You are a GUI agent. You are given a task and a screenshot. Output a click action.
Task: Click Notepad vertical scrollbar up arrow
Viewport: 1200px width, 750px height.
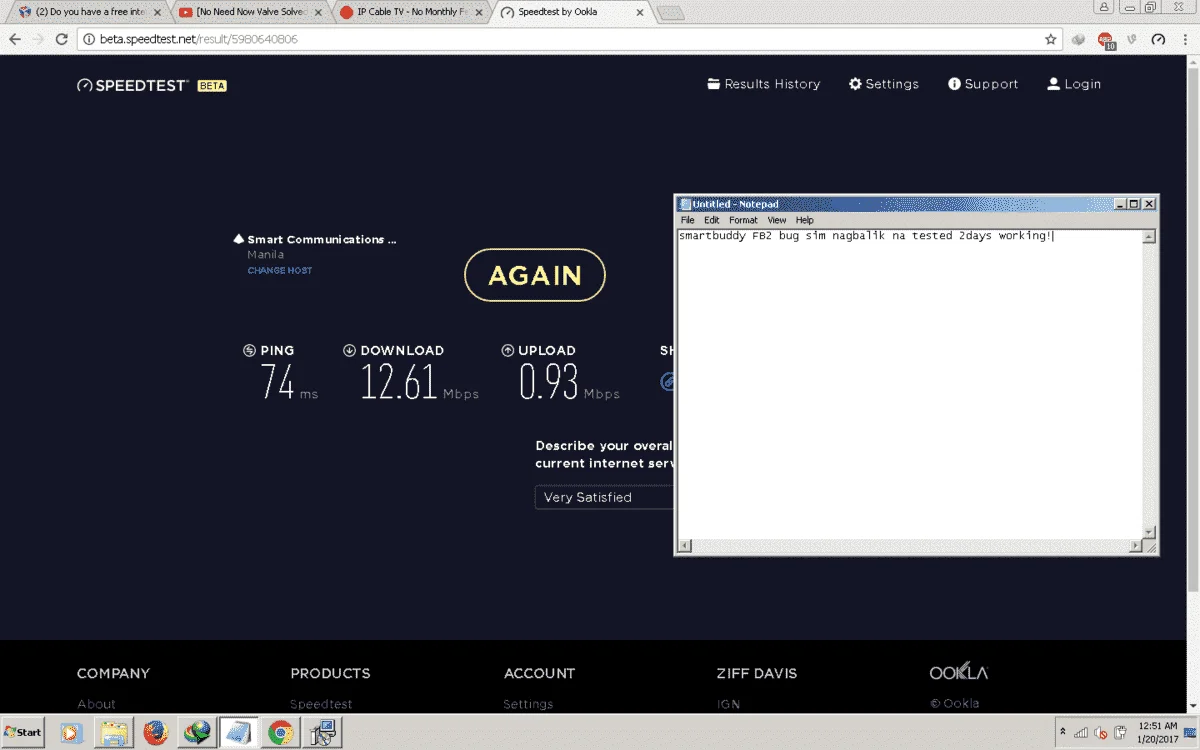(1149, 237)
